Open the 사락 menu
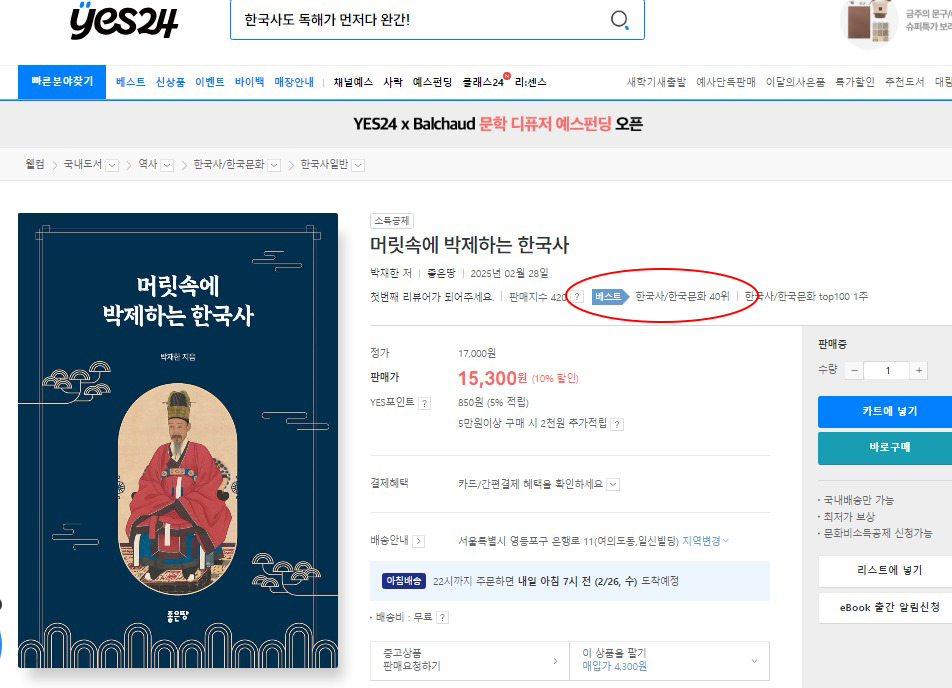Image resolution: width=952 pixels, height=688 pixels. click(x=393, y=82)
